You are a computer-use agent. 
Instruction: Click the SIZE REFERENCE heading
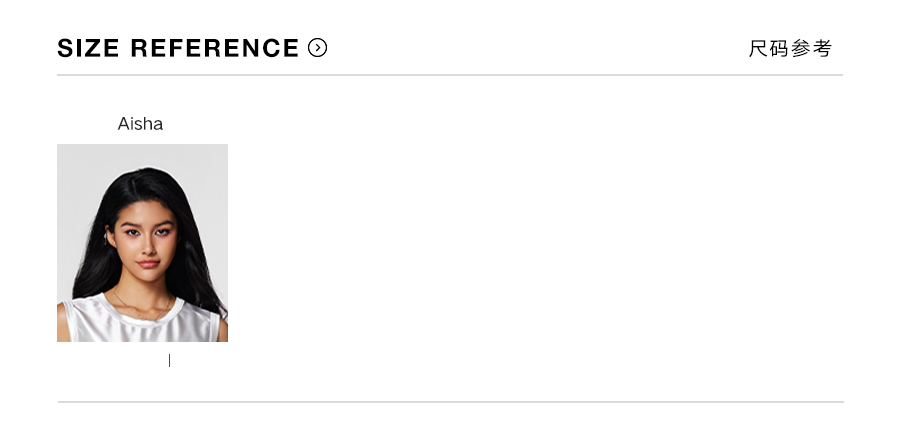pos(178,48)
